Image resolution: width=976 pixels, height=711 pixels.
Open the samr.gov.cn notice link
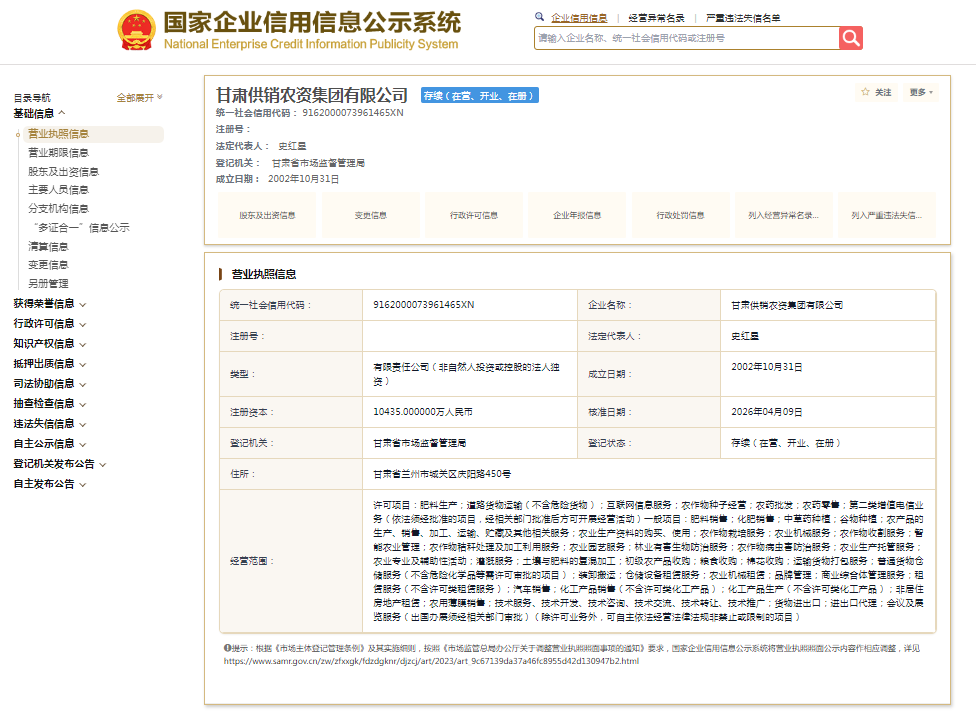pyautogui.click(x=430, y=661)
